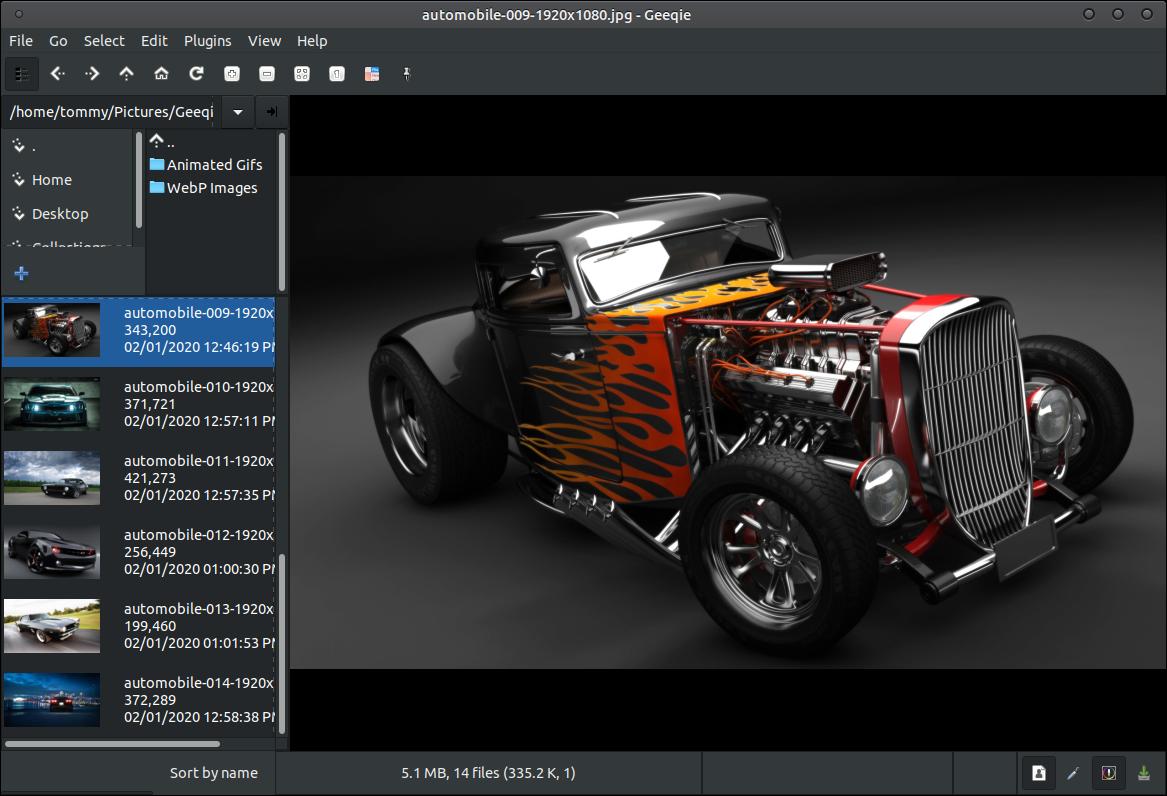The width and height of the screenshot is (1167, 796).
Task: Open the WebP Images folder
Action: [x=203, y=187]
